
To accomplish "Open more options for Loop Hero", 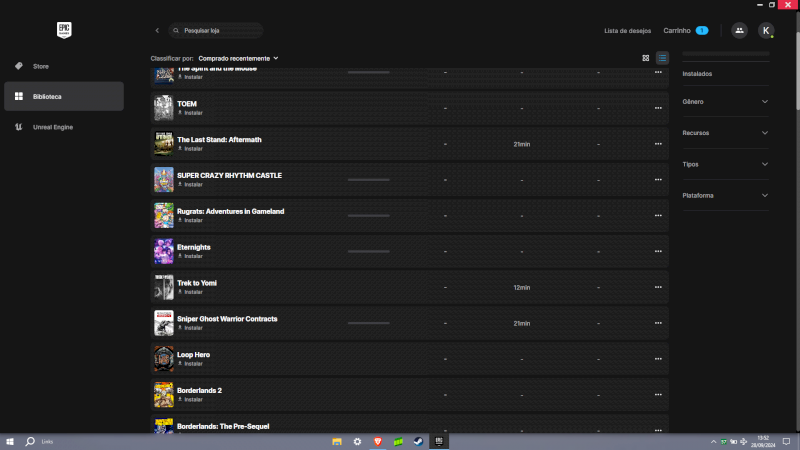I will click(x=658, y=359).
